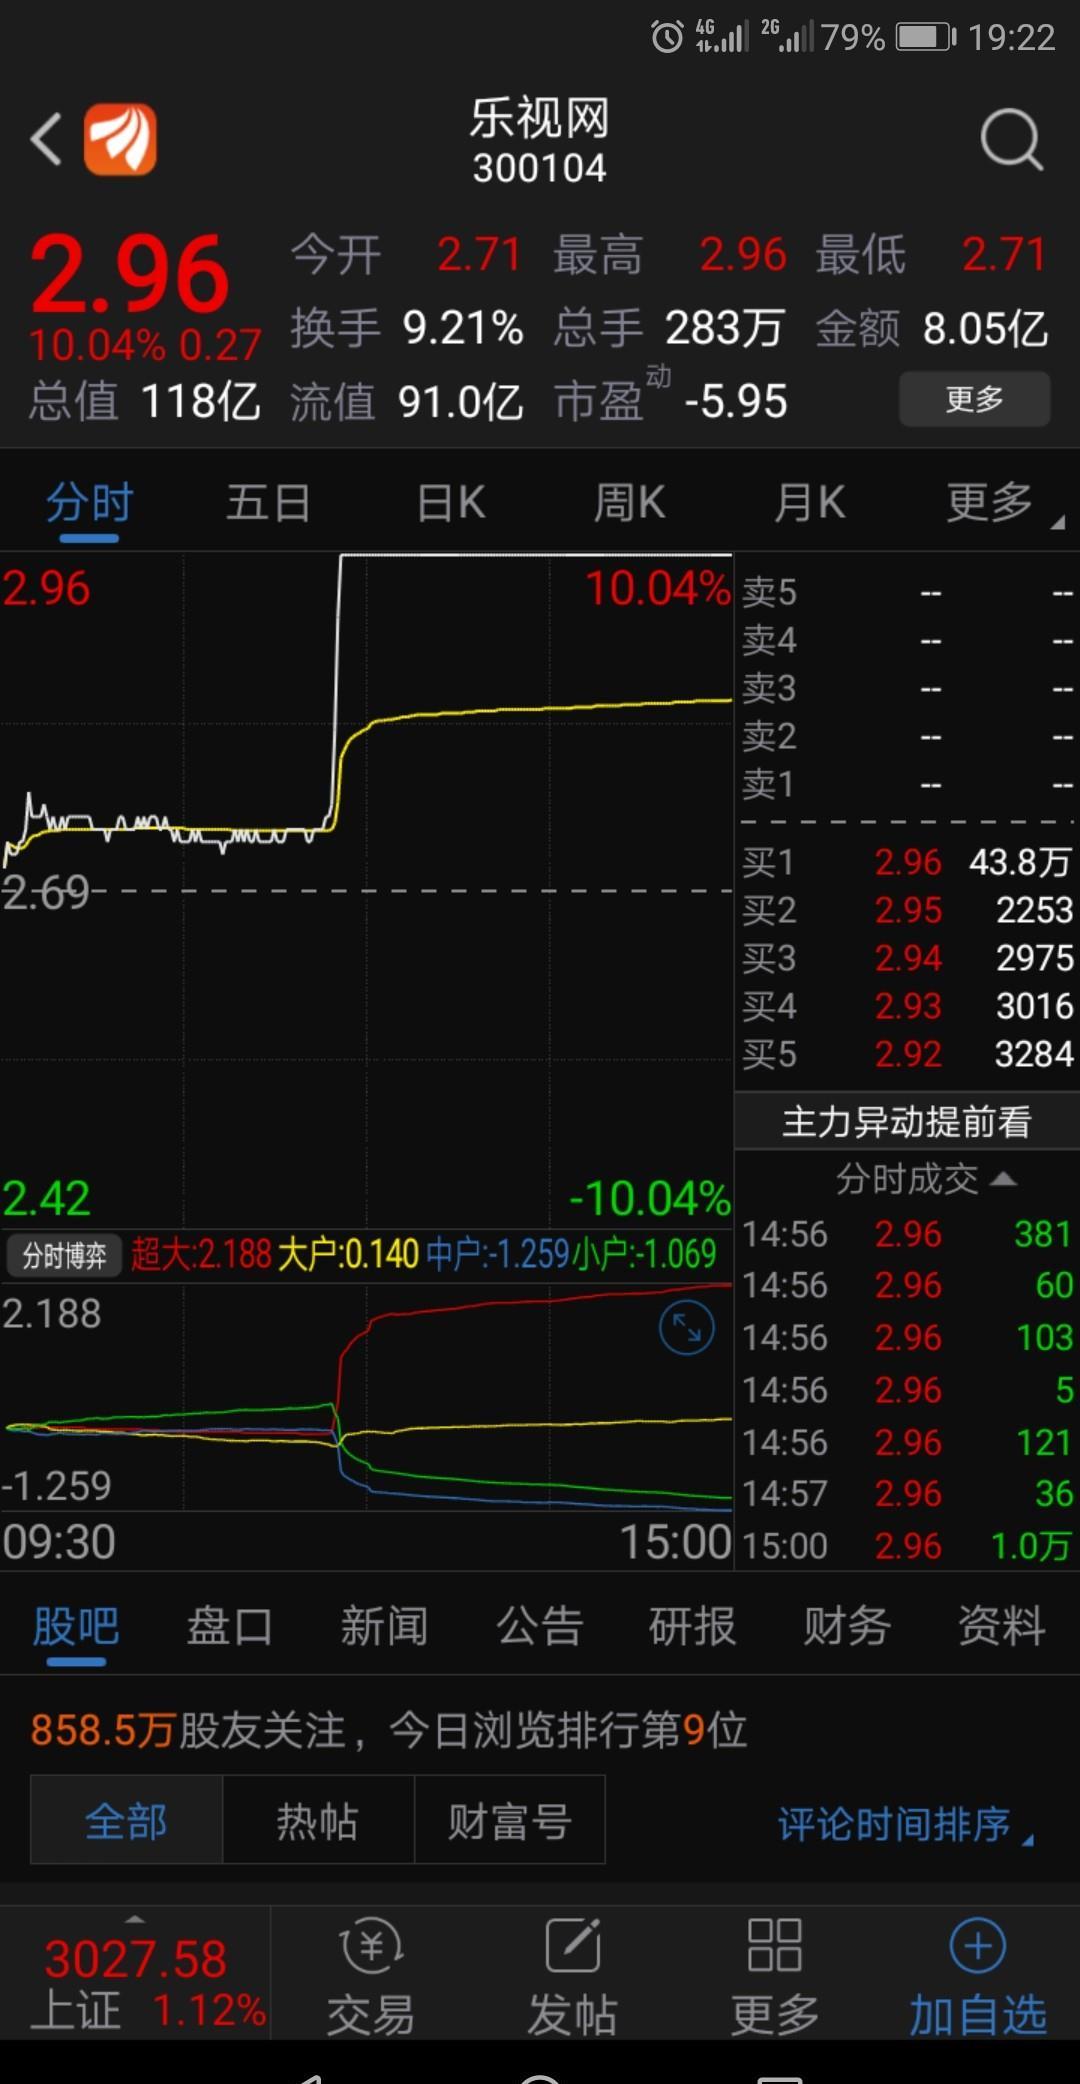
Task: Select the 财务 tab
Action: click(847, 1626)
